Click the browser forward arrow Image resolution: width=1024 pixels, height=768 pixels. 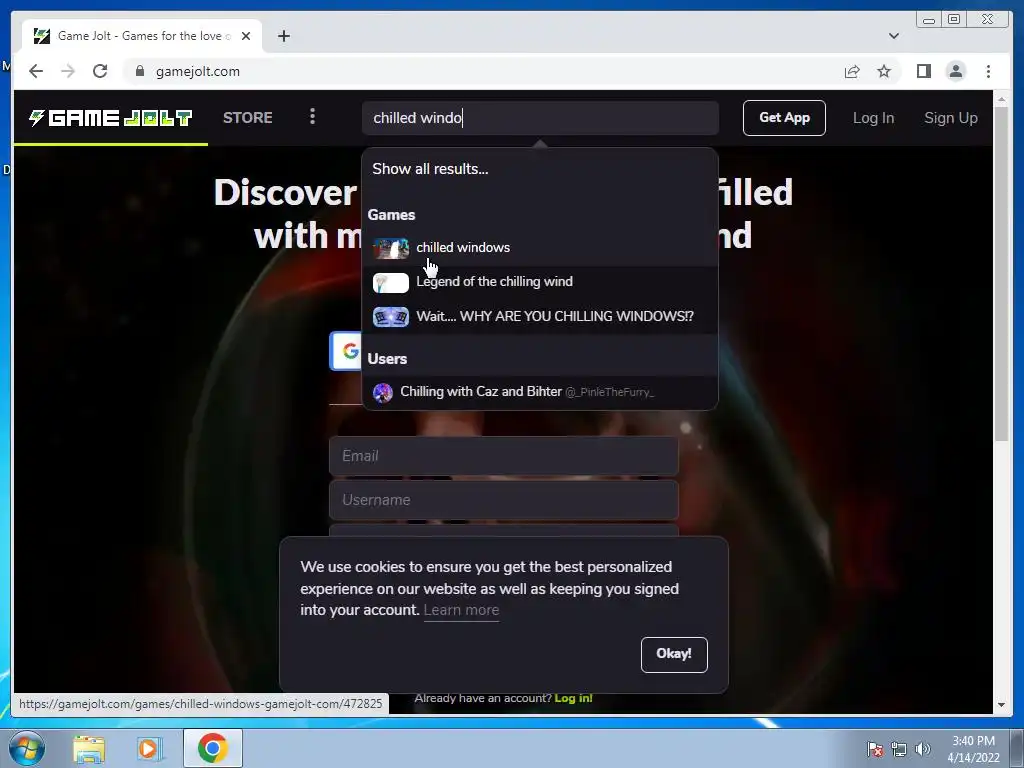click(x=68, y=71)
